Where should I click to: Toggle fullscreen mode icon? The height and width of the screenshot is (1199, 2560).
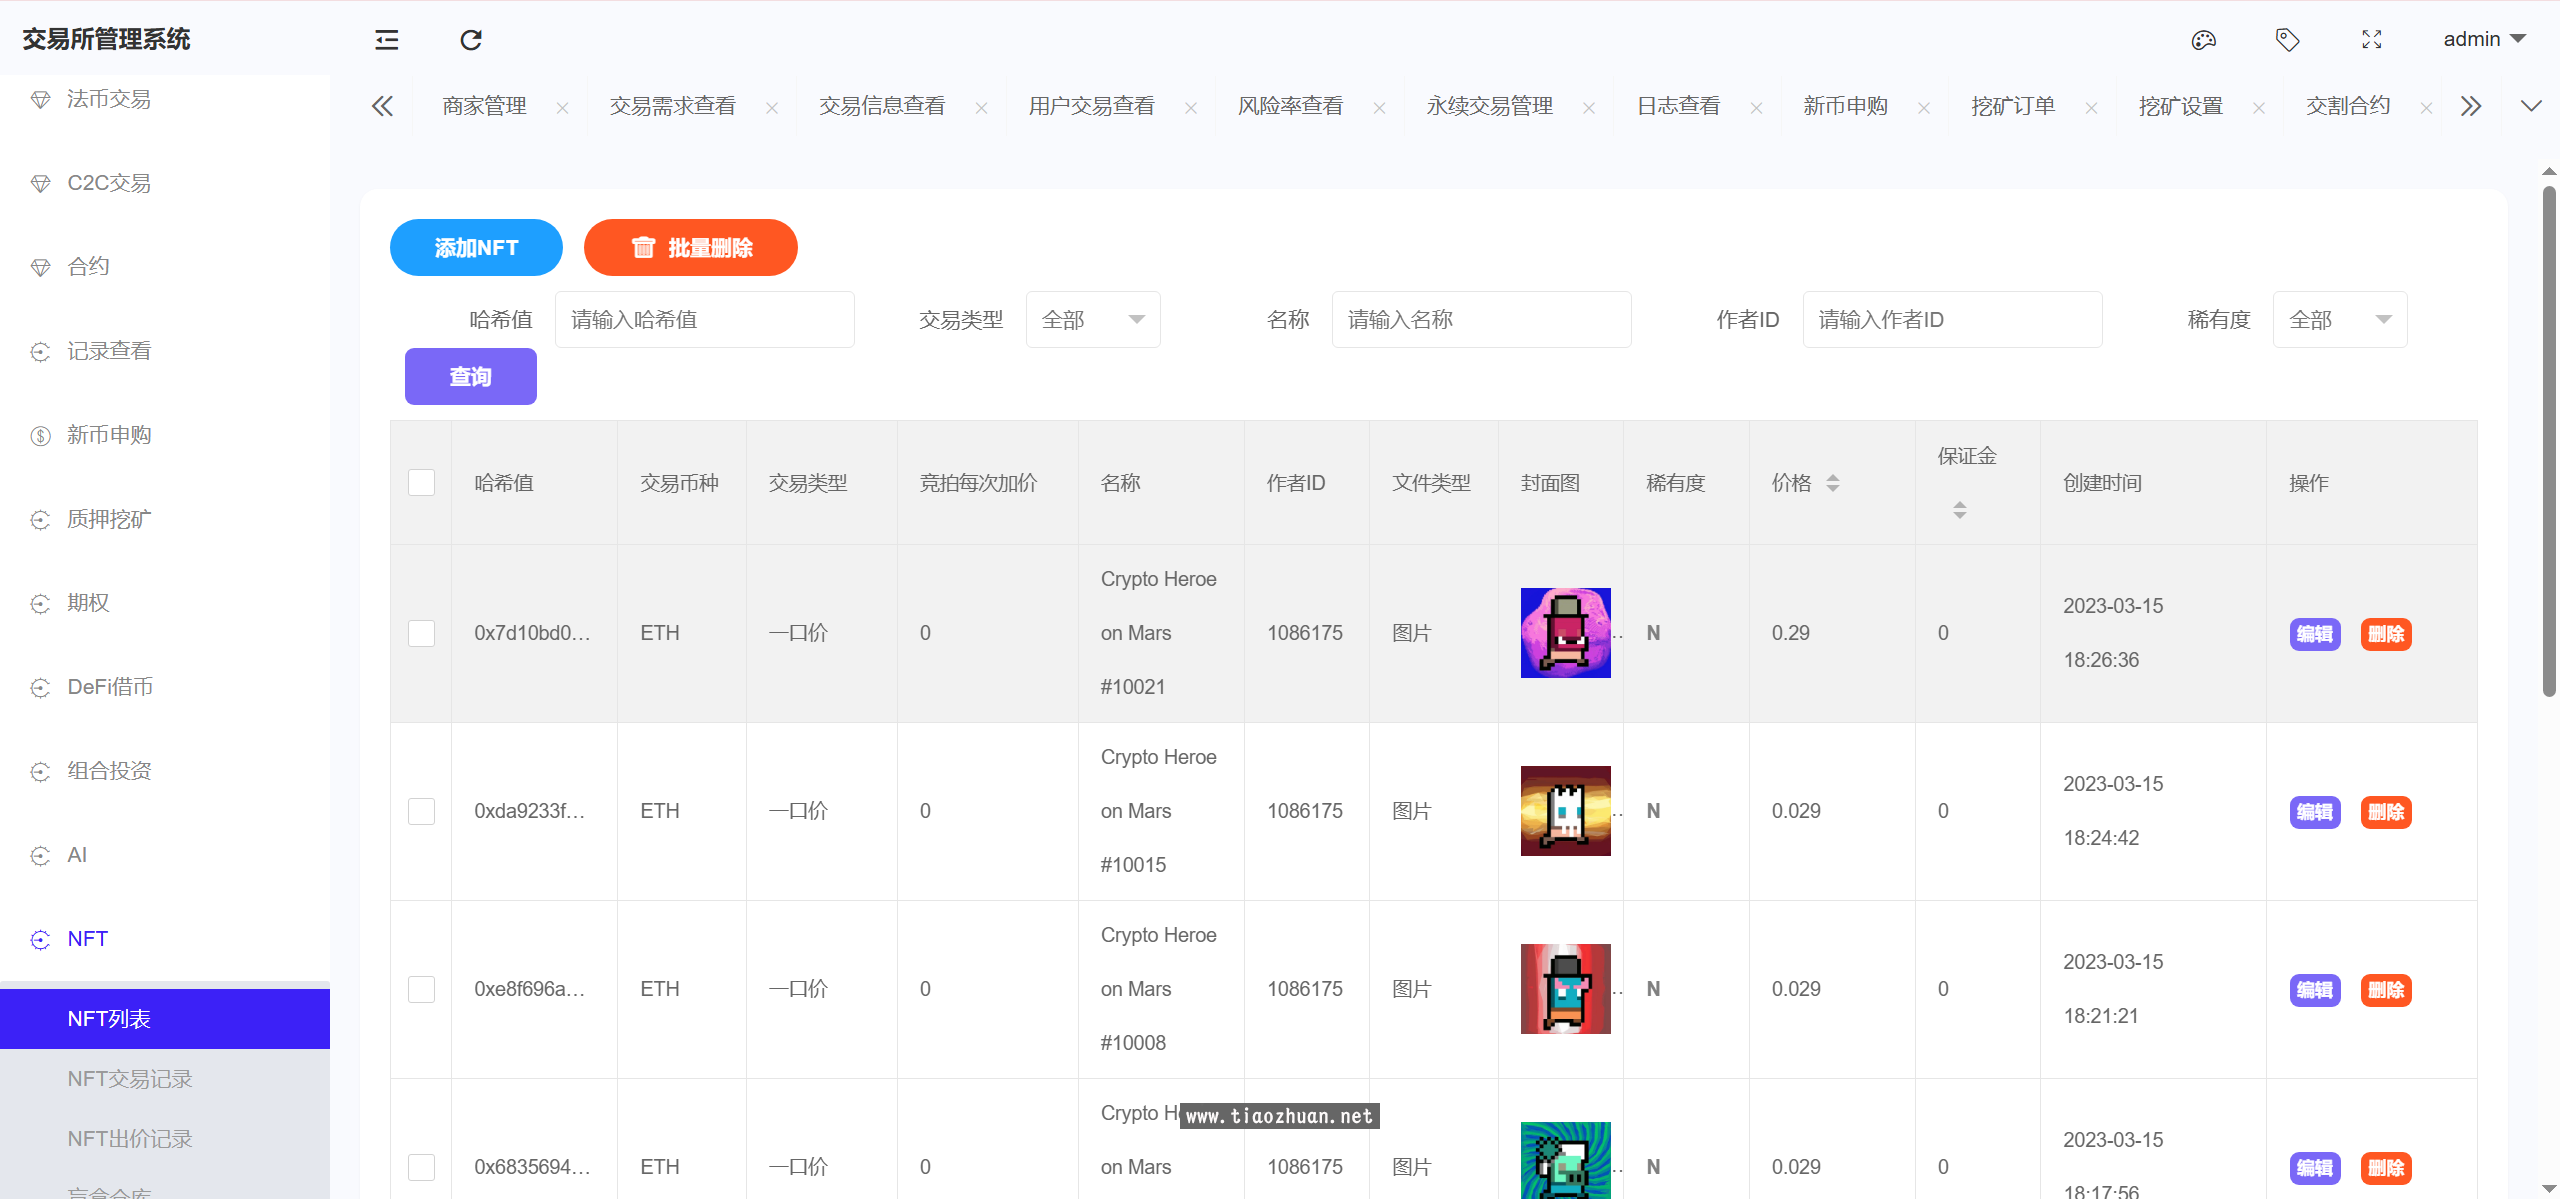tap(2371, 40)
